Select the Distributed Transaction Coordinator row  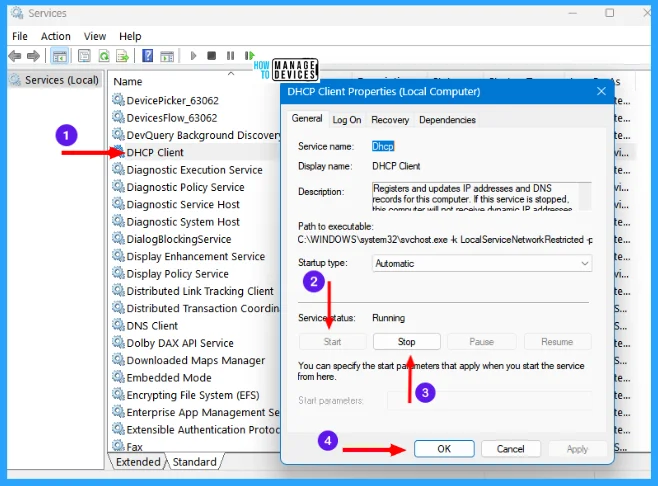[x=194, y=308]
